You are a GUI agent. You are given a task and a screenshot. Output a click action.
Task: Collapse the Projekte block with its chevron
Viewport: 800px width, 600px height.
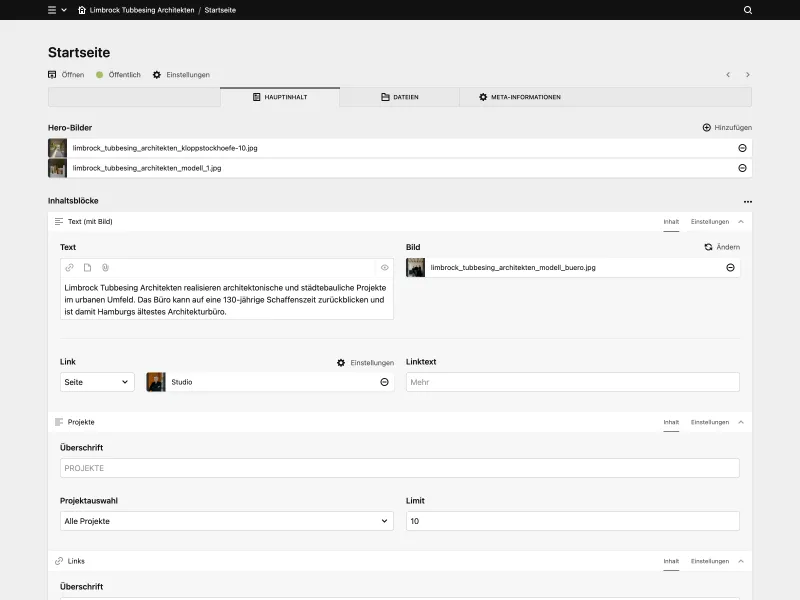[741, 421]
